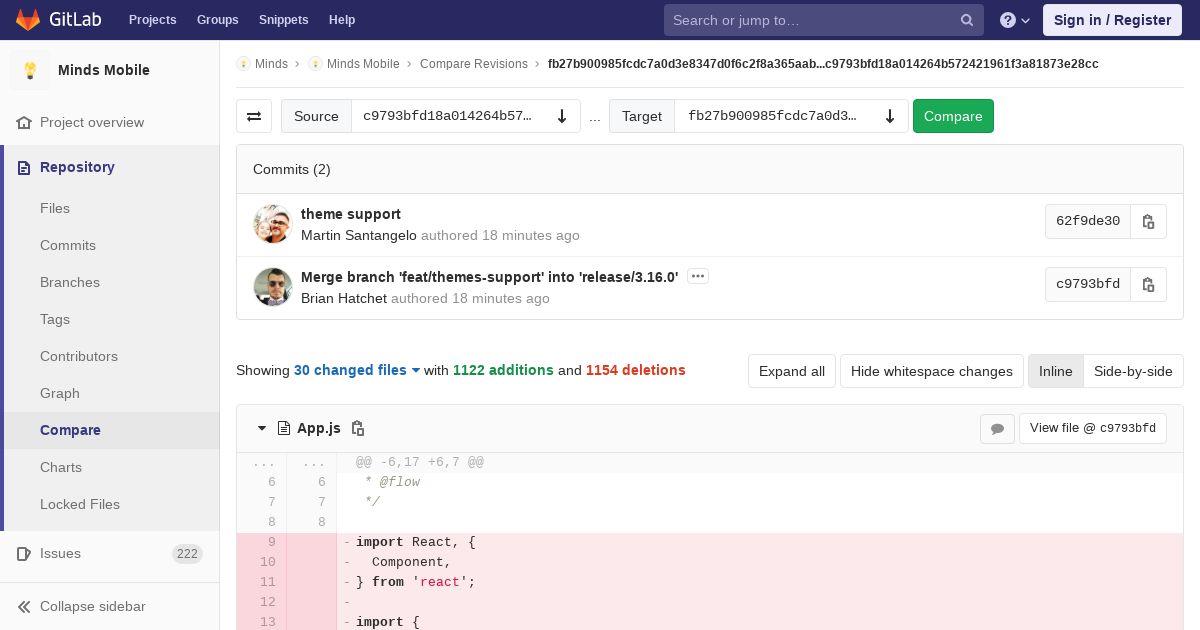Click the App.js file name

coord(319,428)
